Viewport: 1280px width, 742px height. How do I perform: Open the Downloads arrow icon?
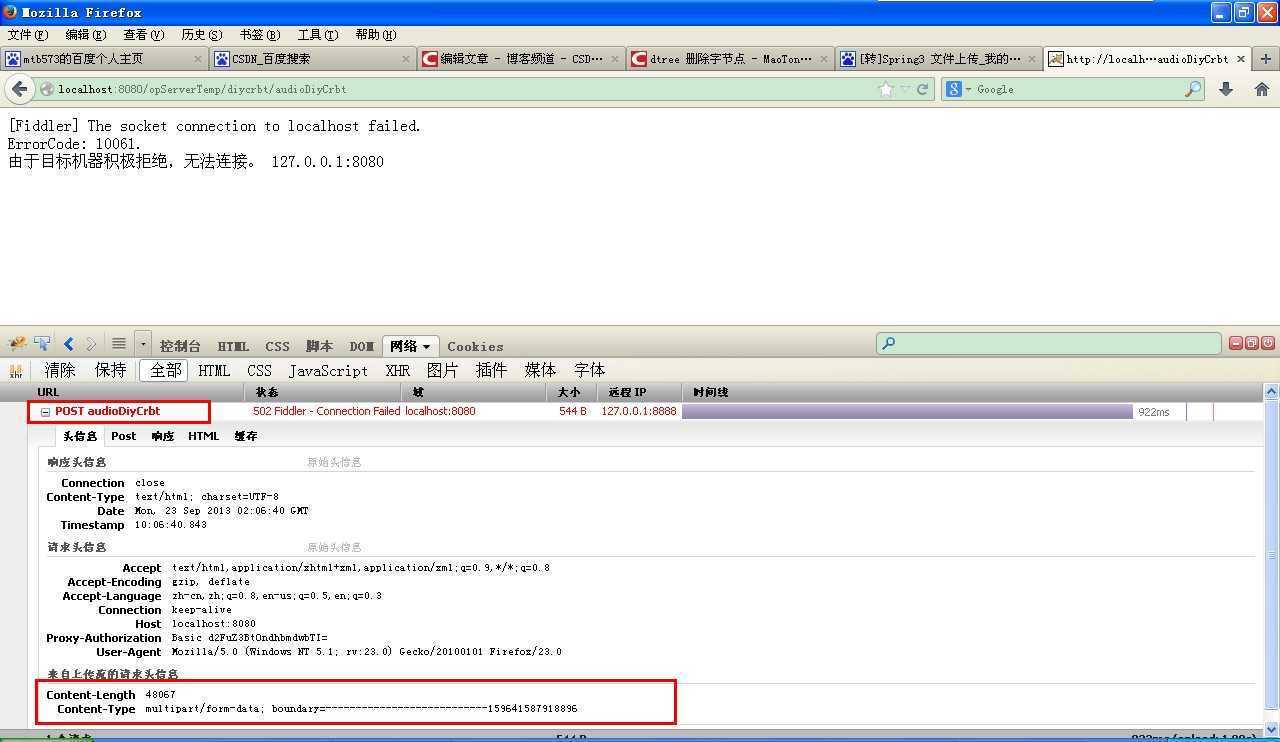click(x=1226, y=89)
